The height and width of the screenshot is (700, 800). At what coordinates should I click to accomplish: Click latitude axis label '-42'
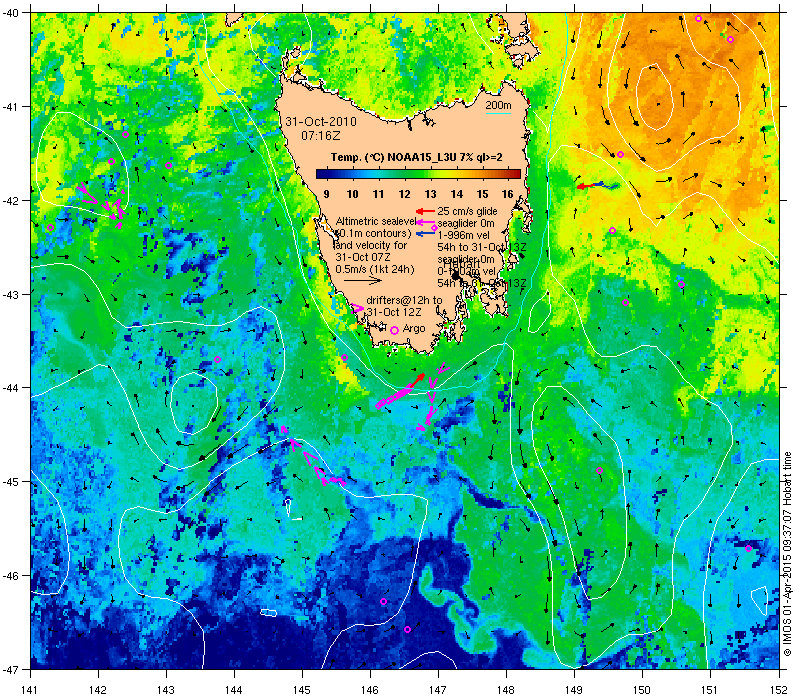coord(10,201)
